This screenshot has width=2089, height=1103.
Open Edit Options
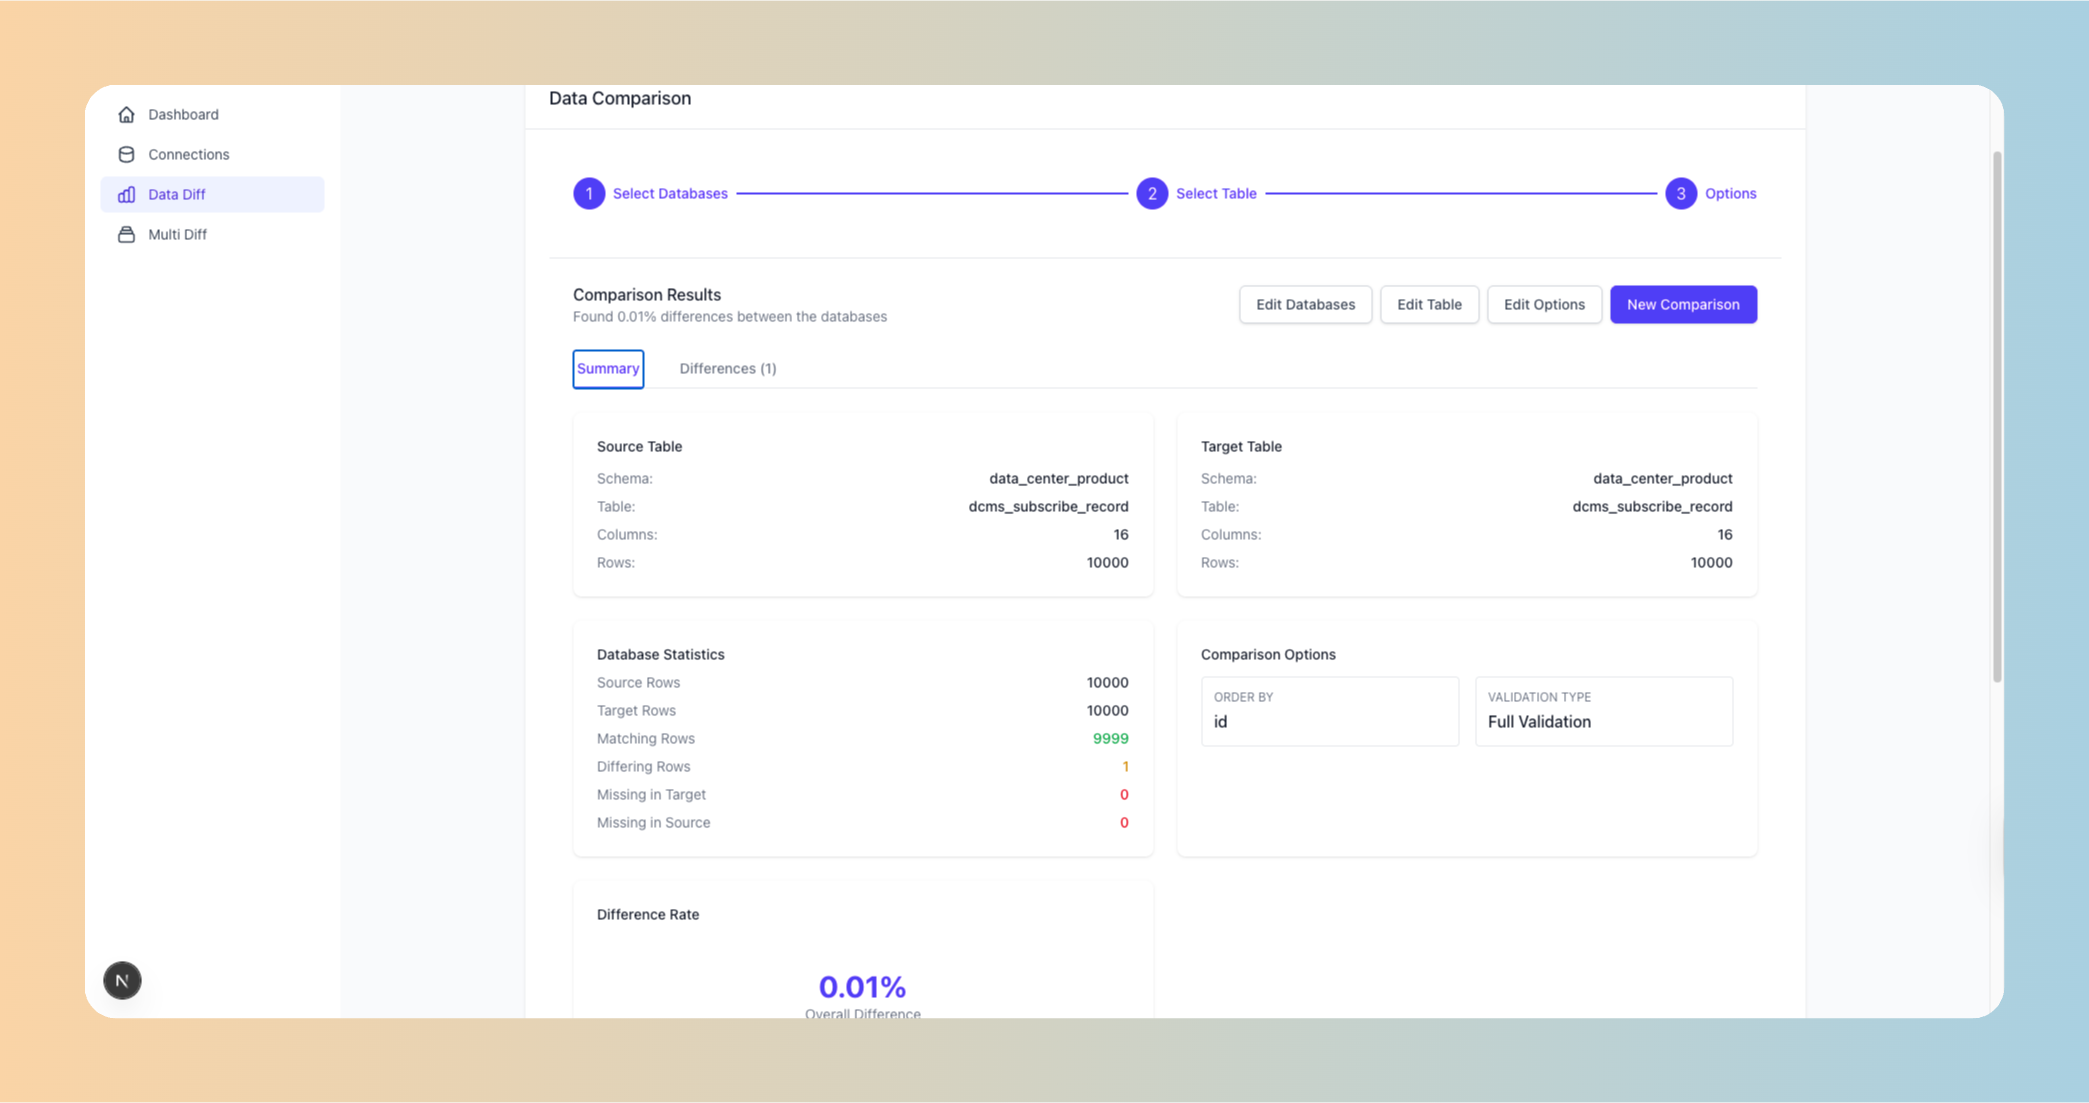[x=1543, y=304]
